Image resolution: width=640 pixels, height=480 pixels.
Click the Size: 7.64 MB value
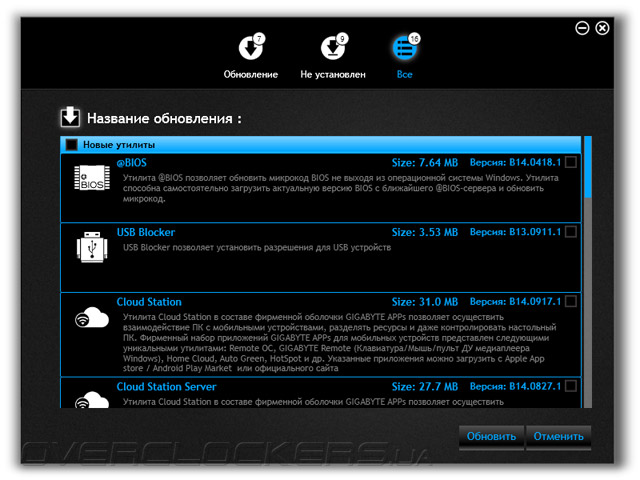tap(425, 163)
